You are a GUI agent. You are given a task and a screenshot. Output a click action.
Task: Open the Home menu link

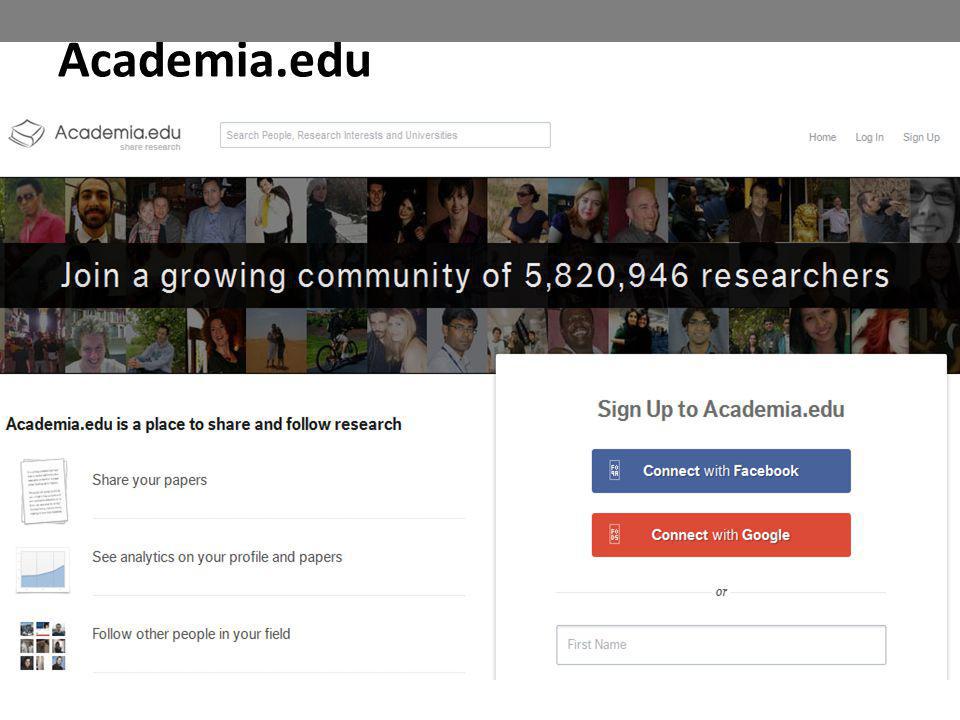coord(822,137)
